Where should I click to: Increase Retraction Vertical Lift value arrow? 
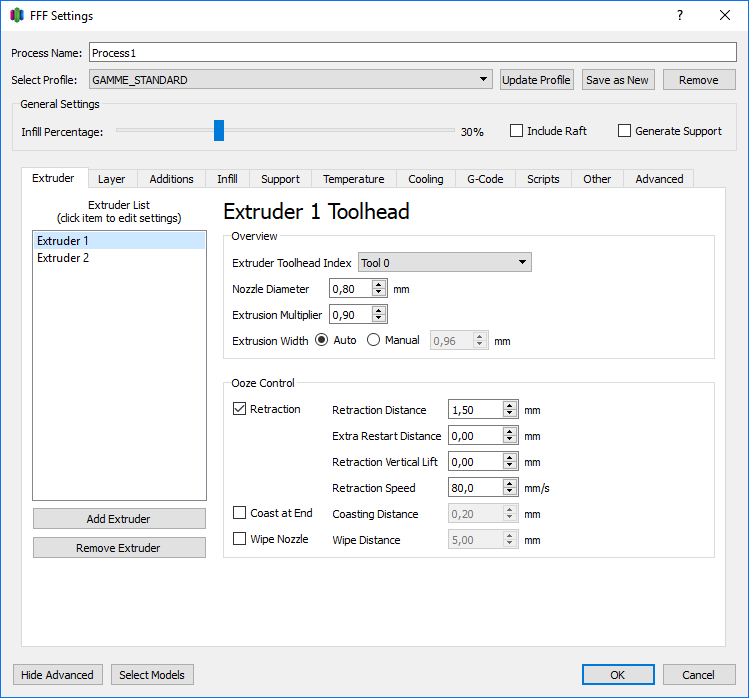coord(510,457)
